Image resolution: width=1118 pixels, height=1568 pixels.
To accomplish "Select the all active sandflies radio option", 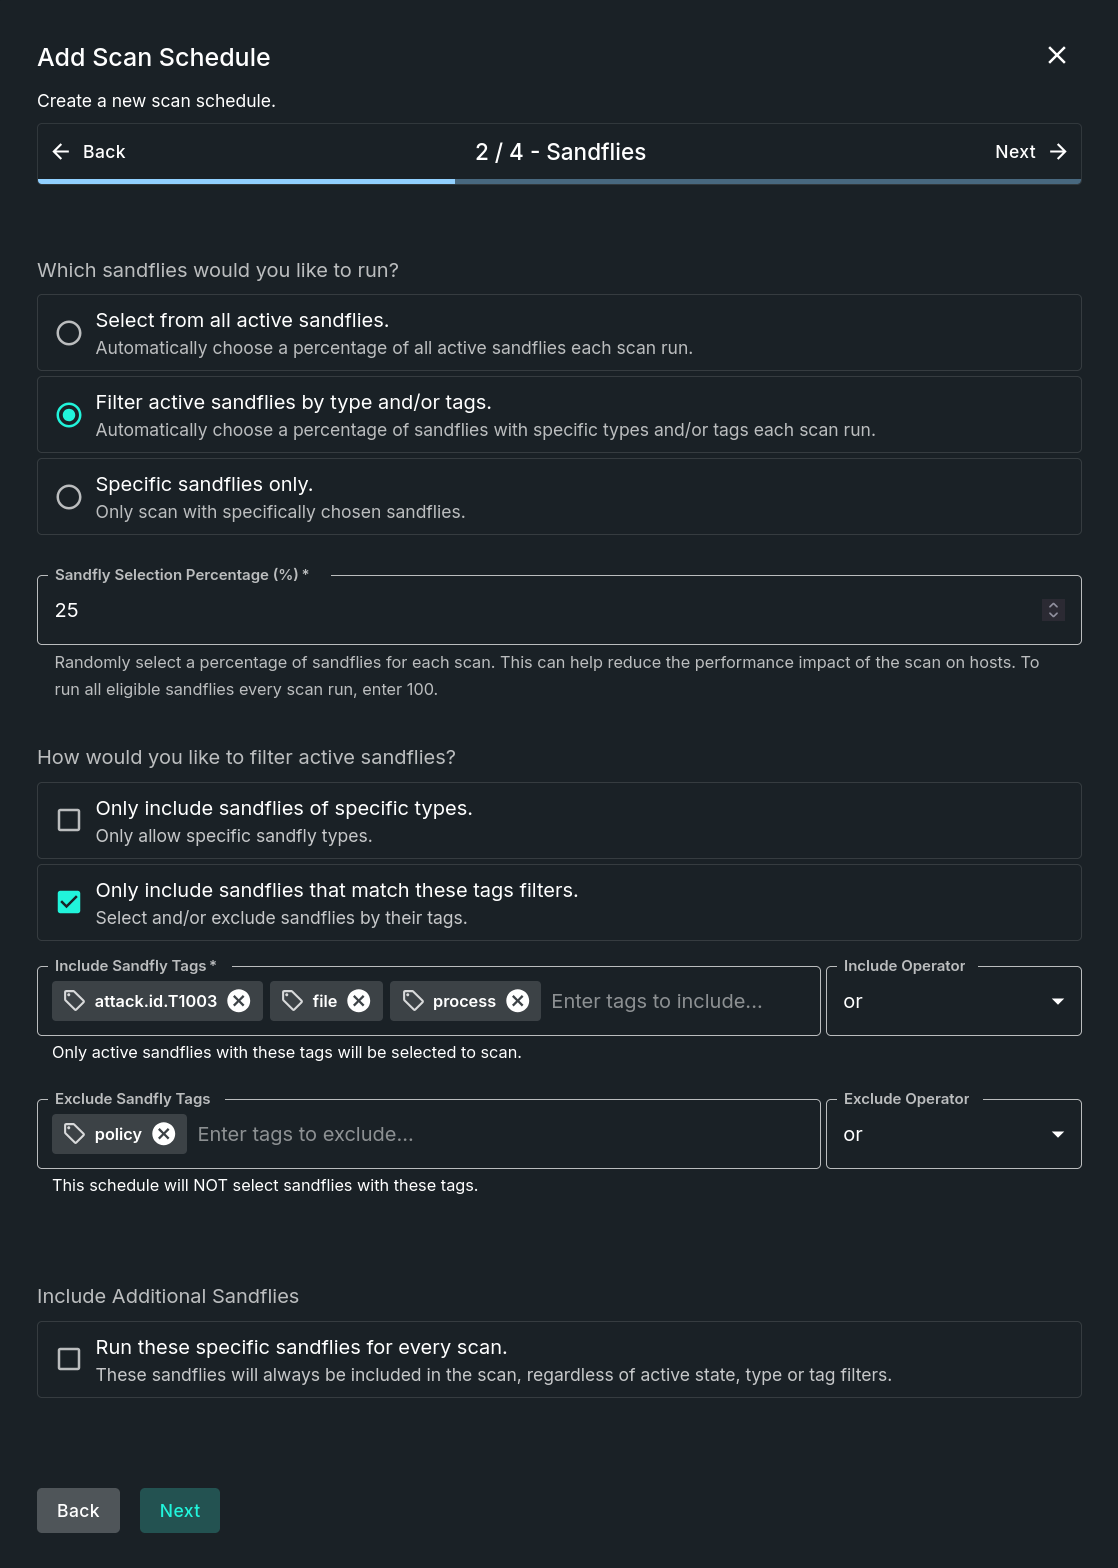I will point(69,333).
